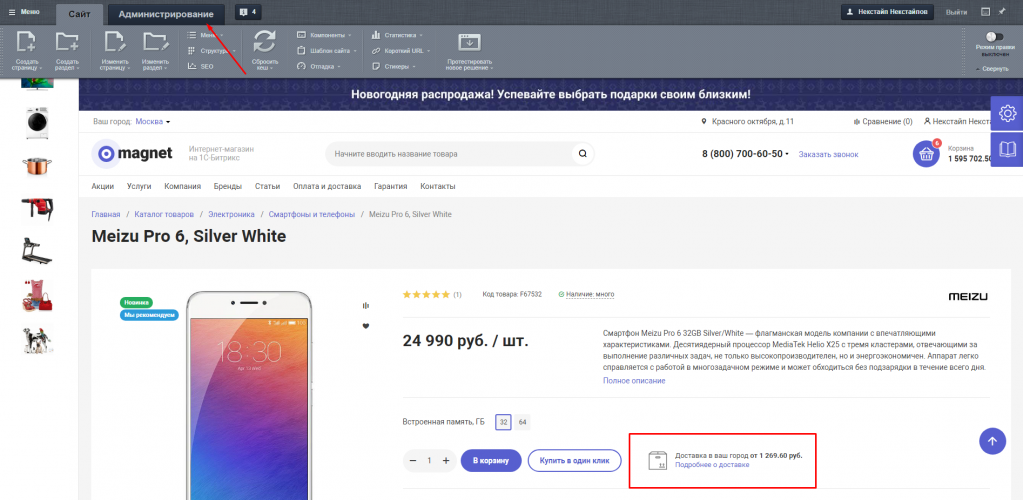Go to Смартфоны и телефоны breadcrumb

point(312,214)
